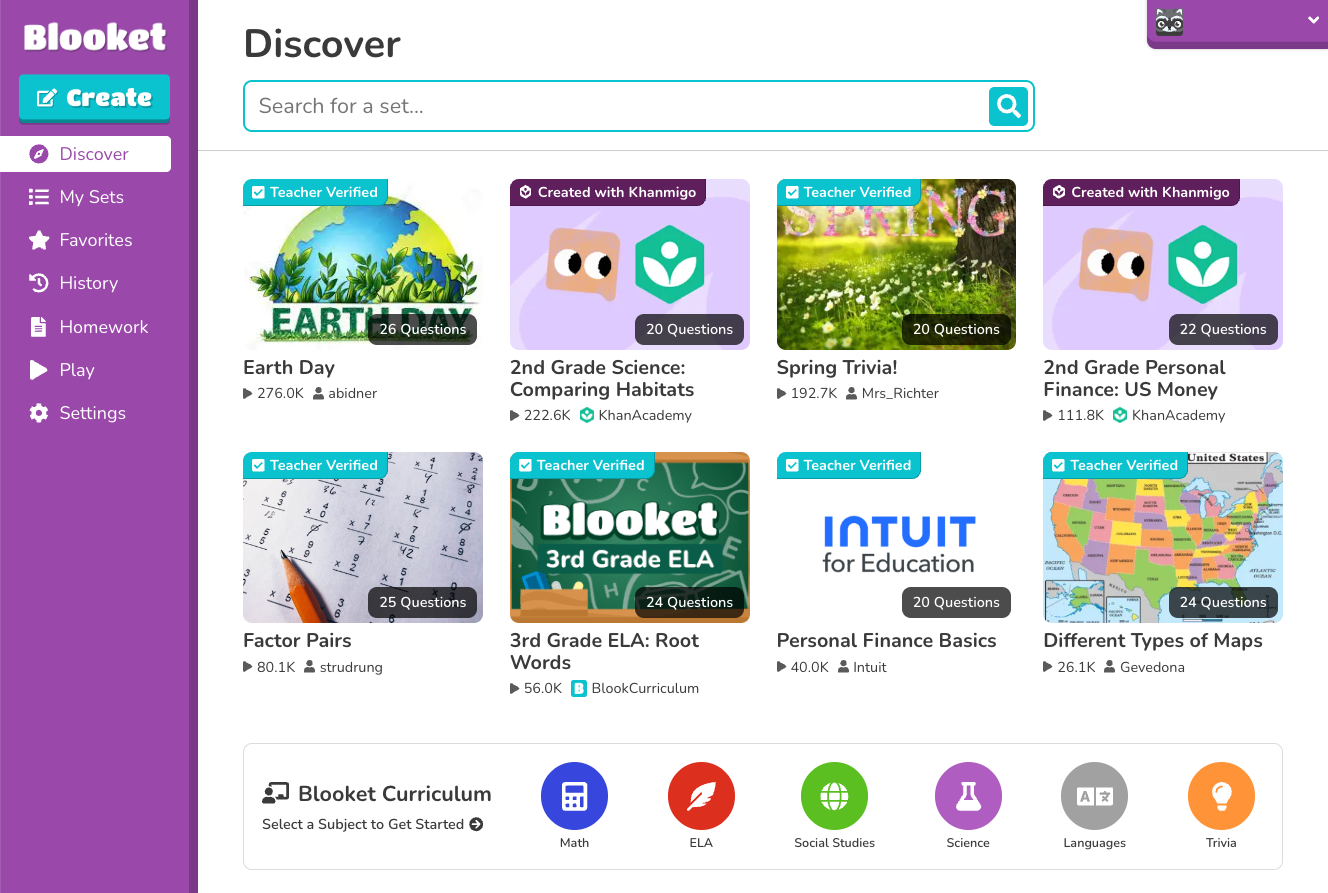Click the Select a Subject to Get Started text

(x=363, y=824)
